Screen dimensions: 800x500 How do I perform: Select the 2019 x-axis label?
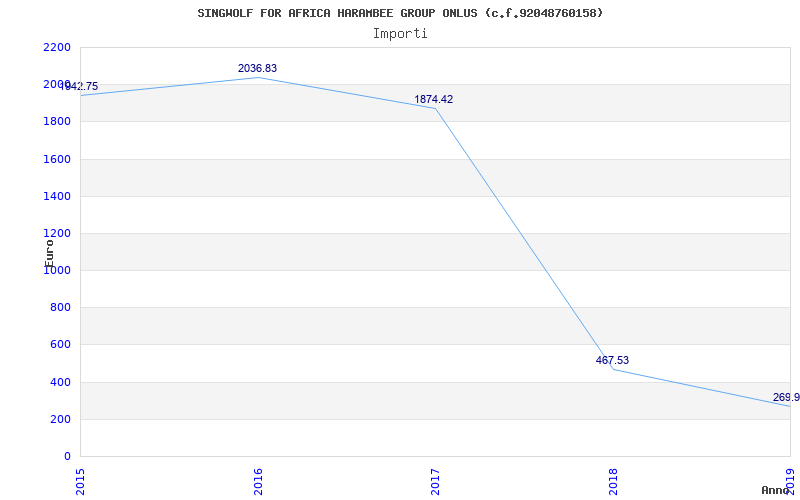click(790, 482)
